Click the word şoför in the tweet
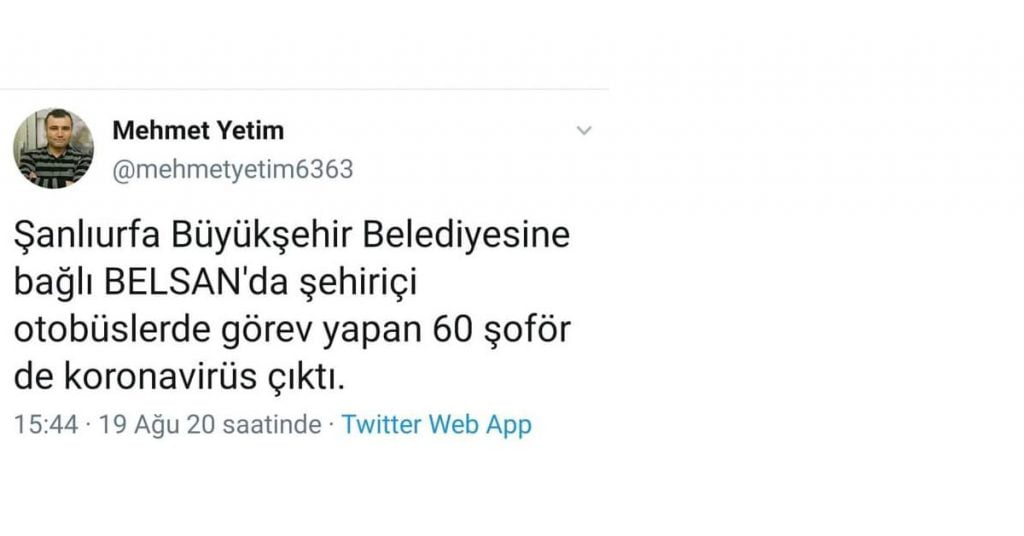Image resolution: width=1024 pixels, height=536 pixels. (526, 332)
